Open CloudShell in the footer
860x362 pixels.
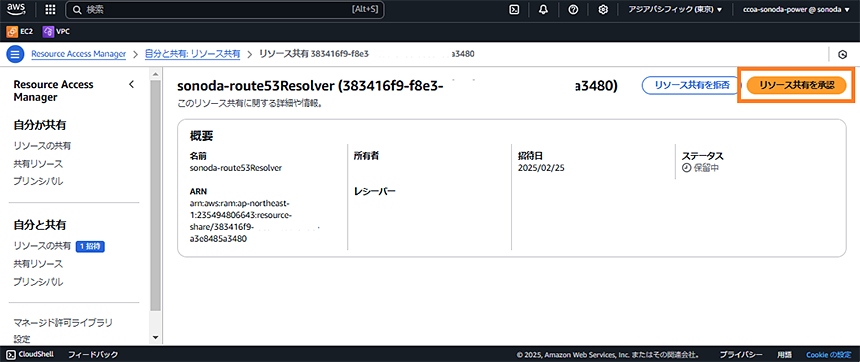pos(30,354)
